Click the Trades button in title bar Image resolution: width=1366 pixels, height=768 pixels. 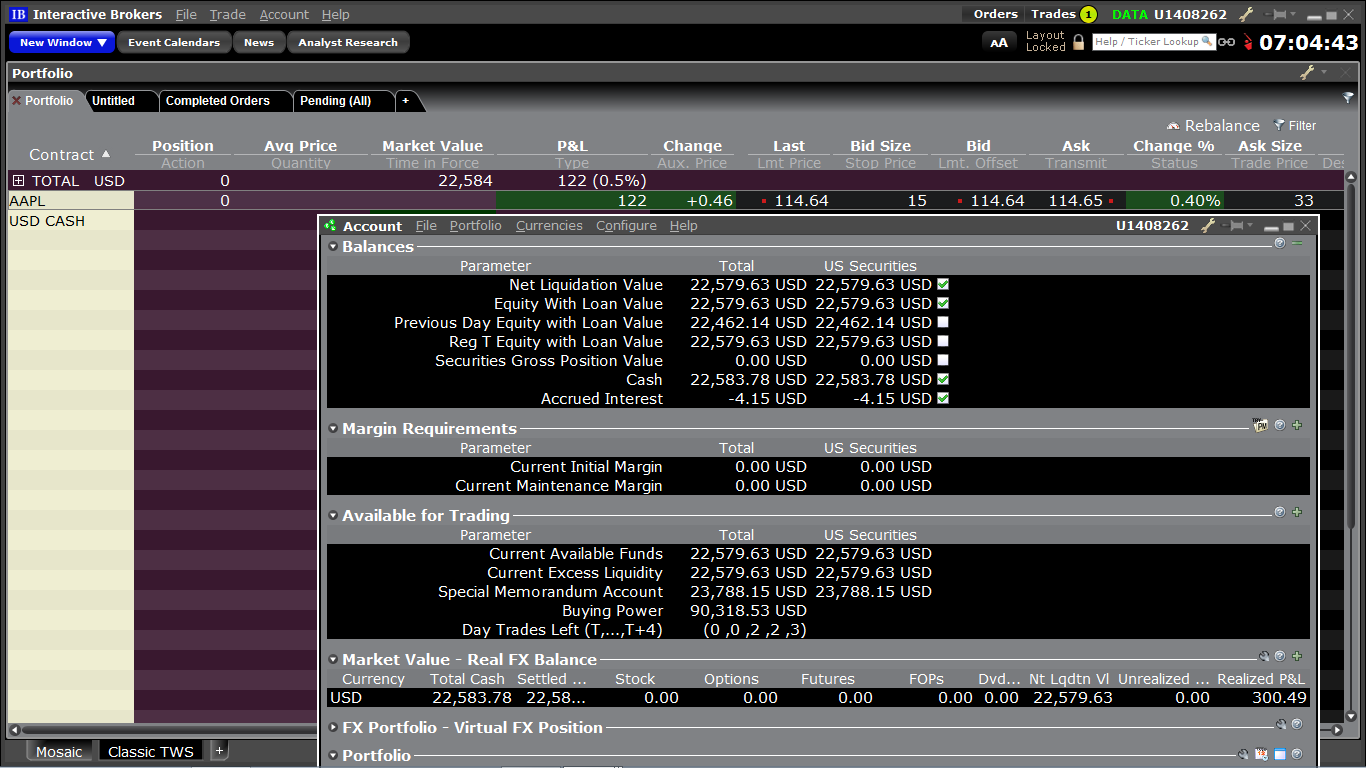click(x=1063, y=14)
